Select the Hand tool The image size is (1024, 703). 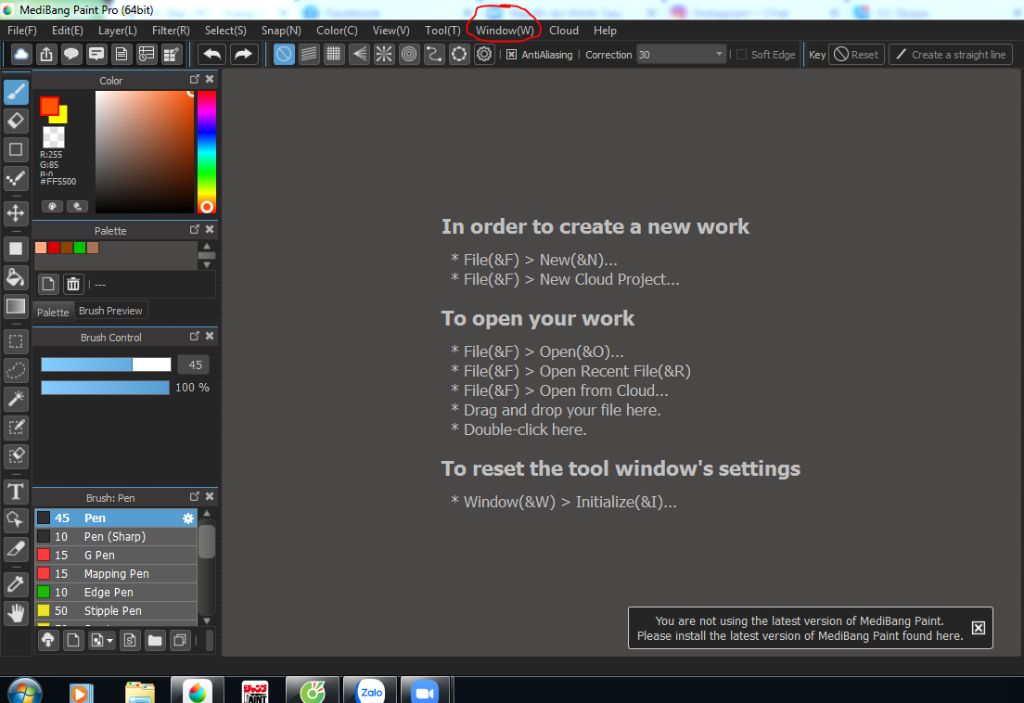tap(16, 613)
